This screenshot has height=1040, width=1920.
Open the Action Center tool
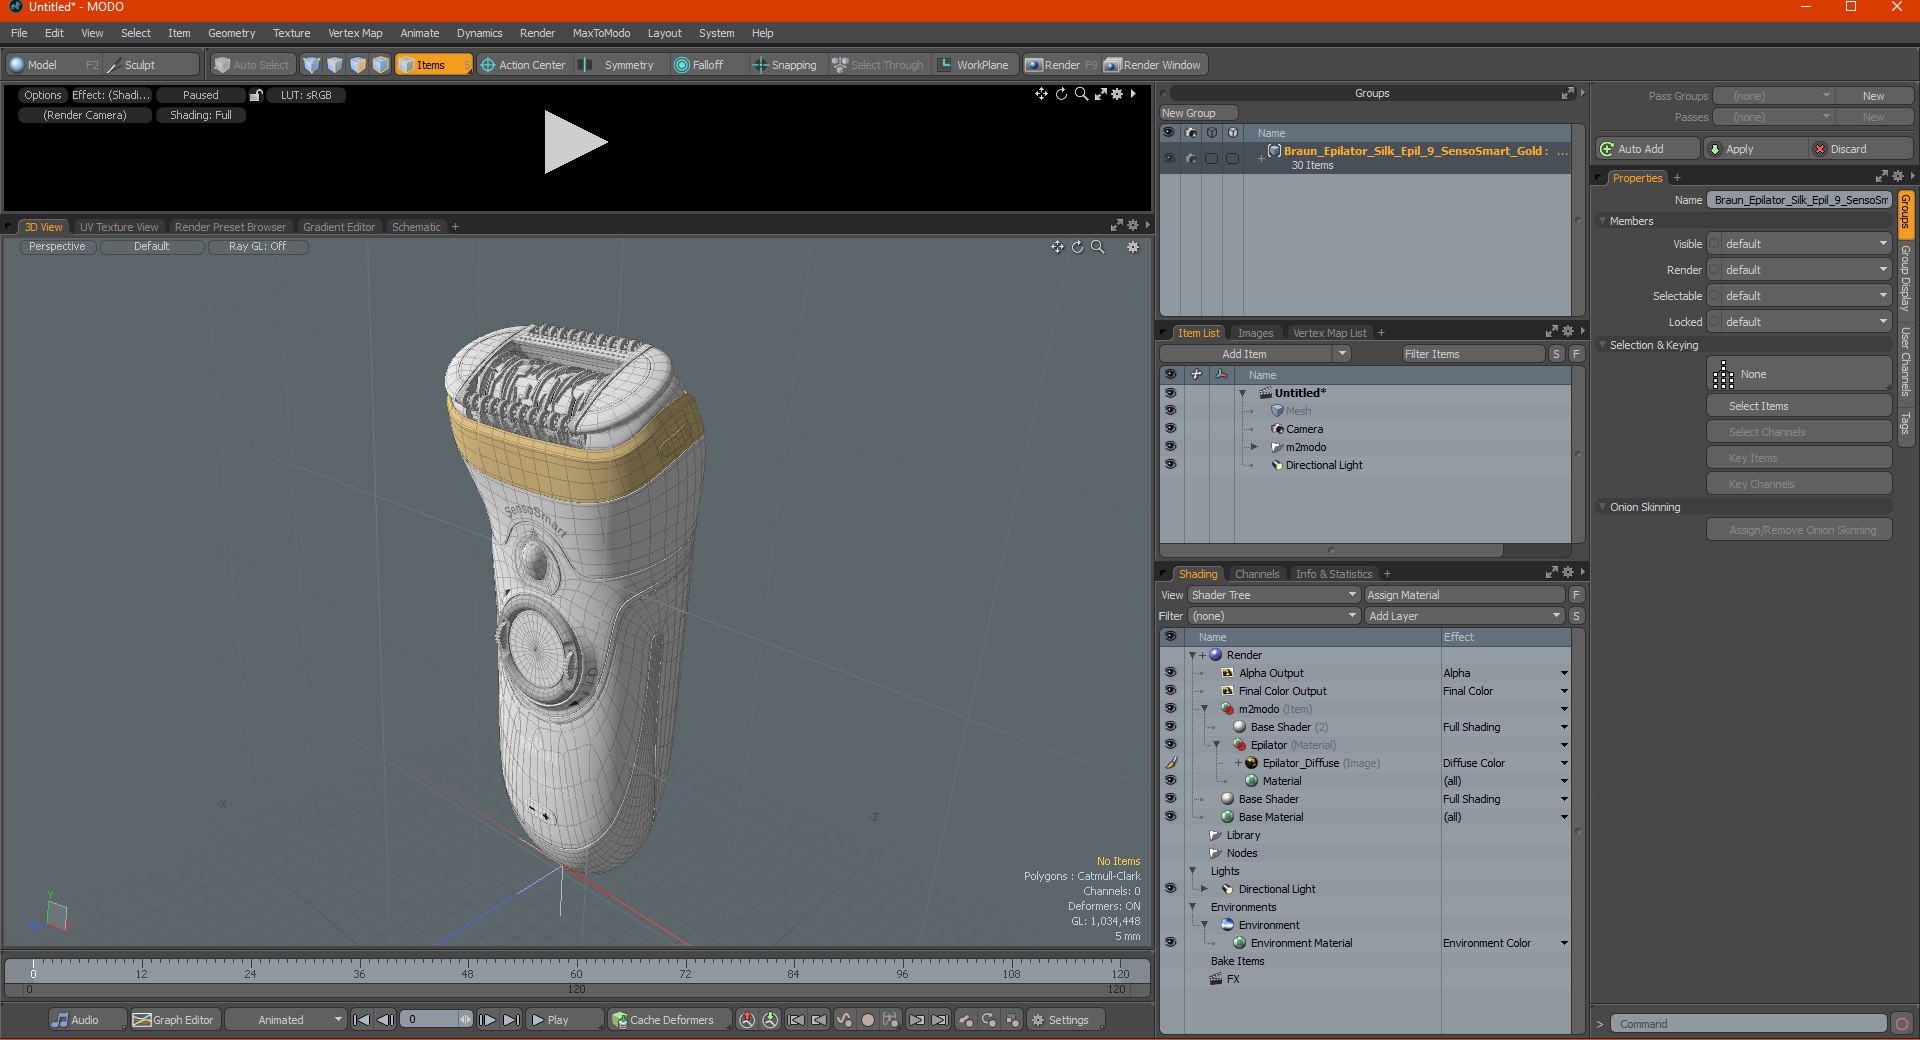522,65
